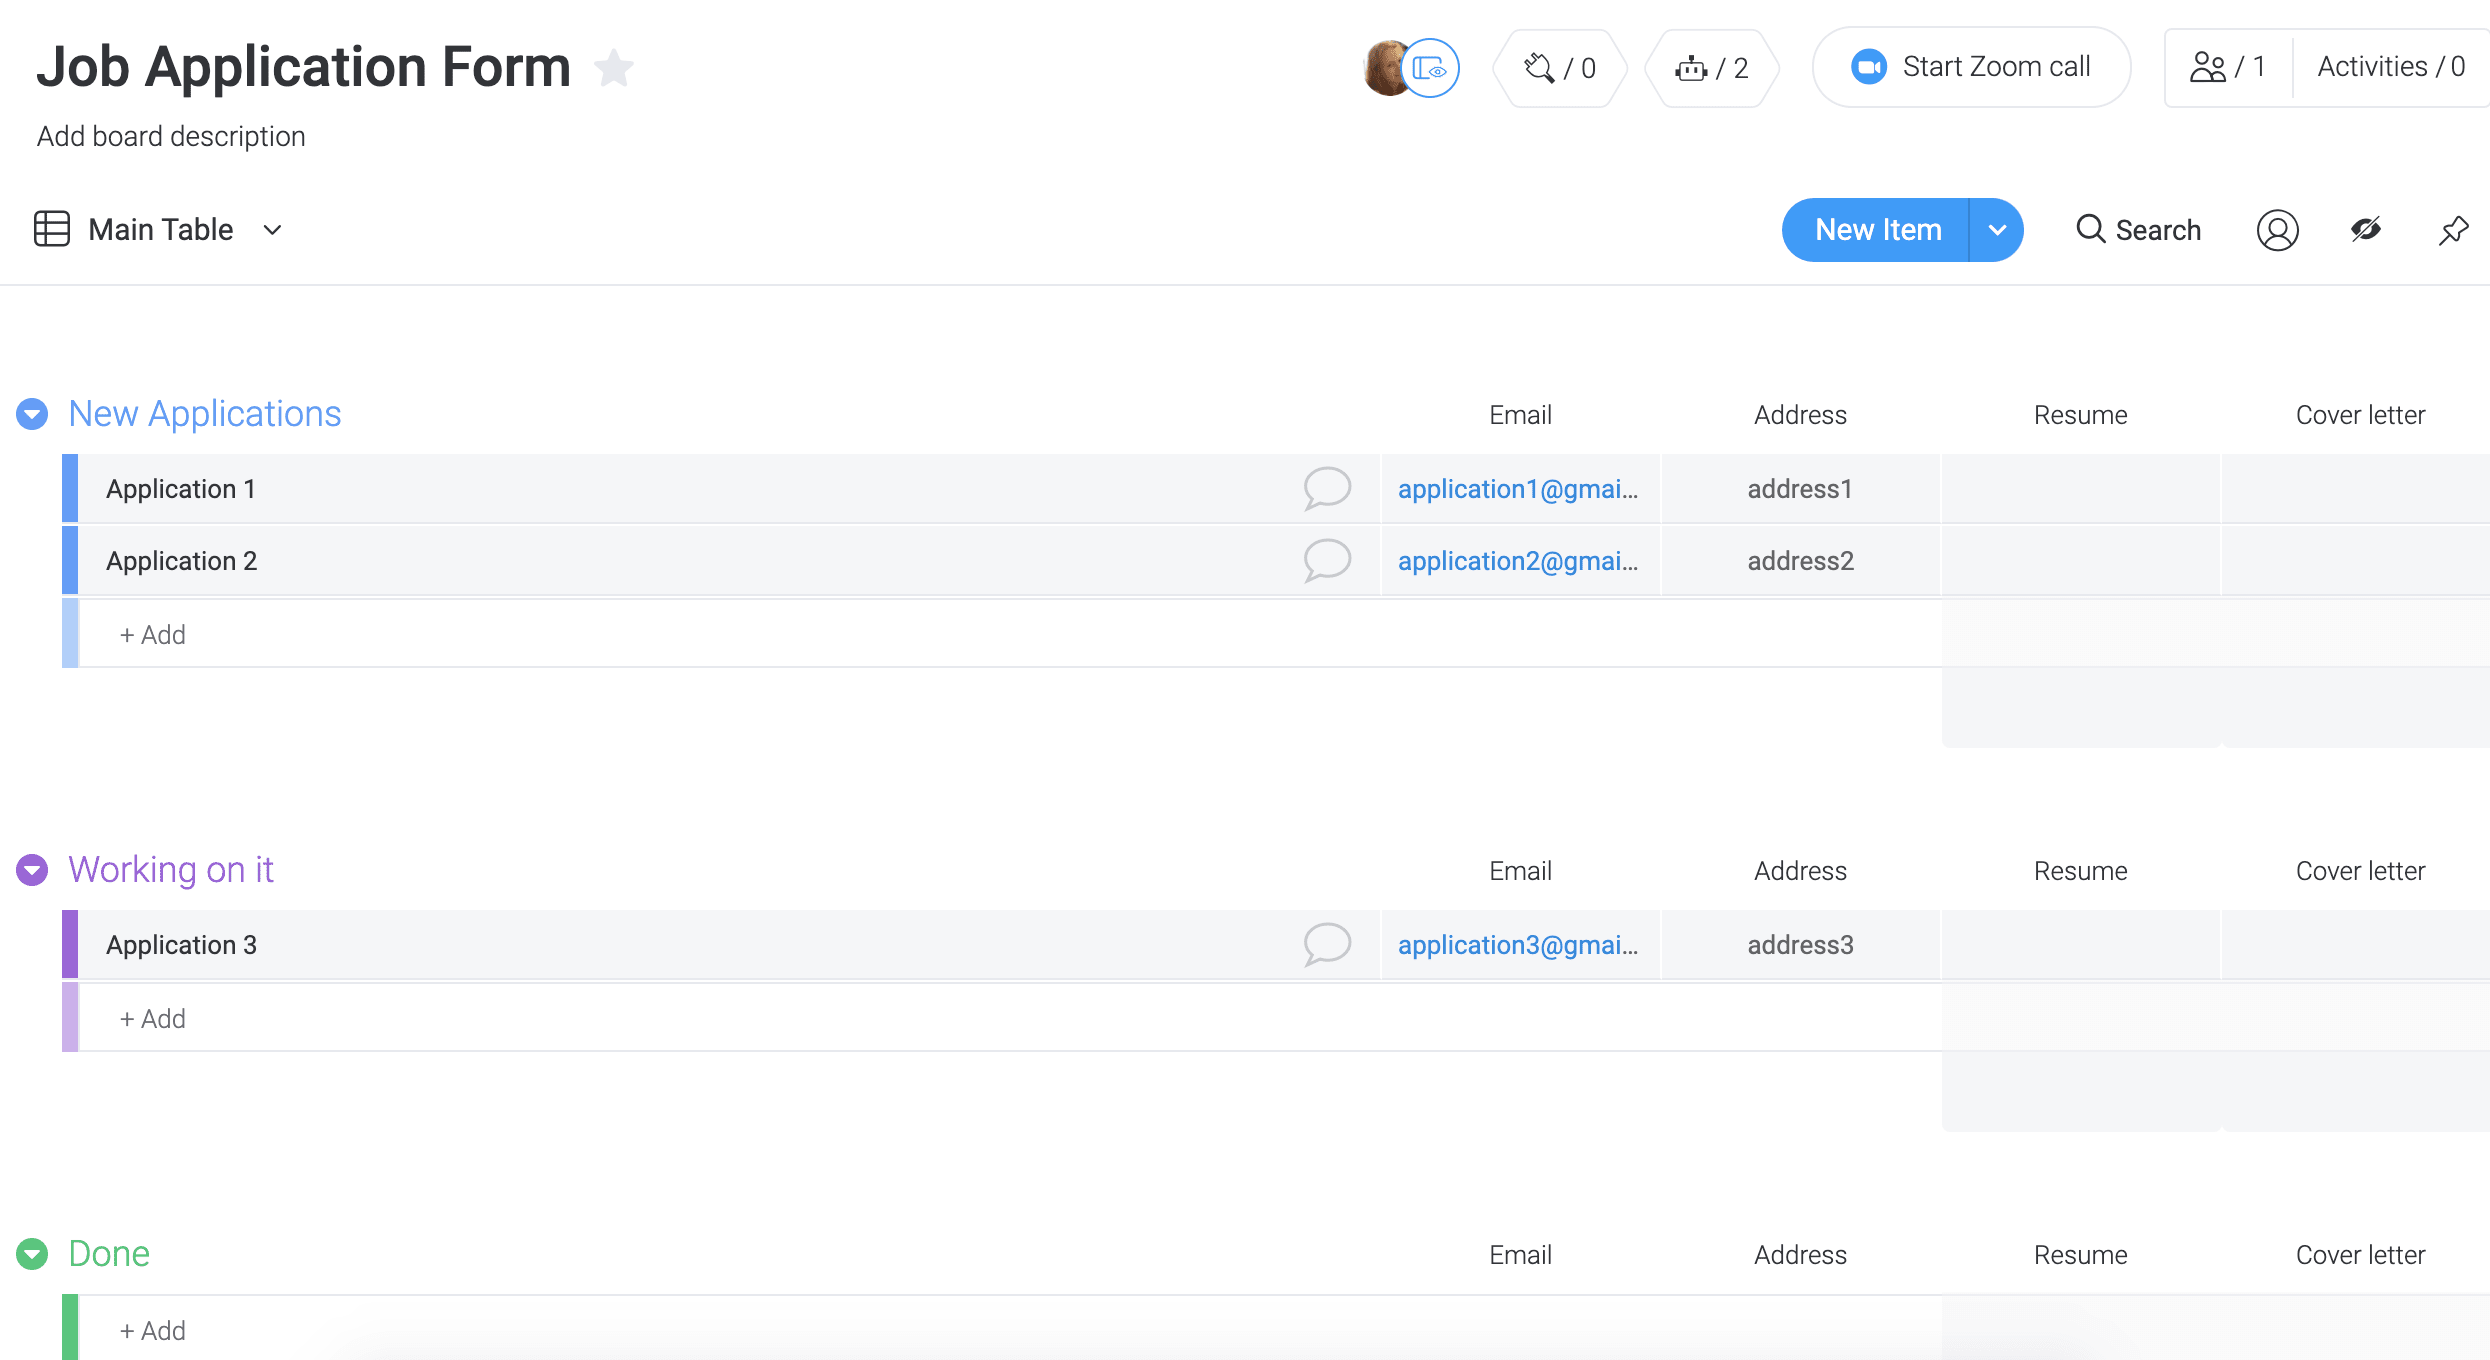Image resolution: width=2490 pixels, height=1360 pixels.
Task: Click the Resume column header in Done group
Action: coord(2080,1255)
